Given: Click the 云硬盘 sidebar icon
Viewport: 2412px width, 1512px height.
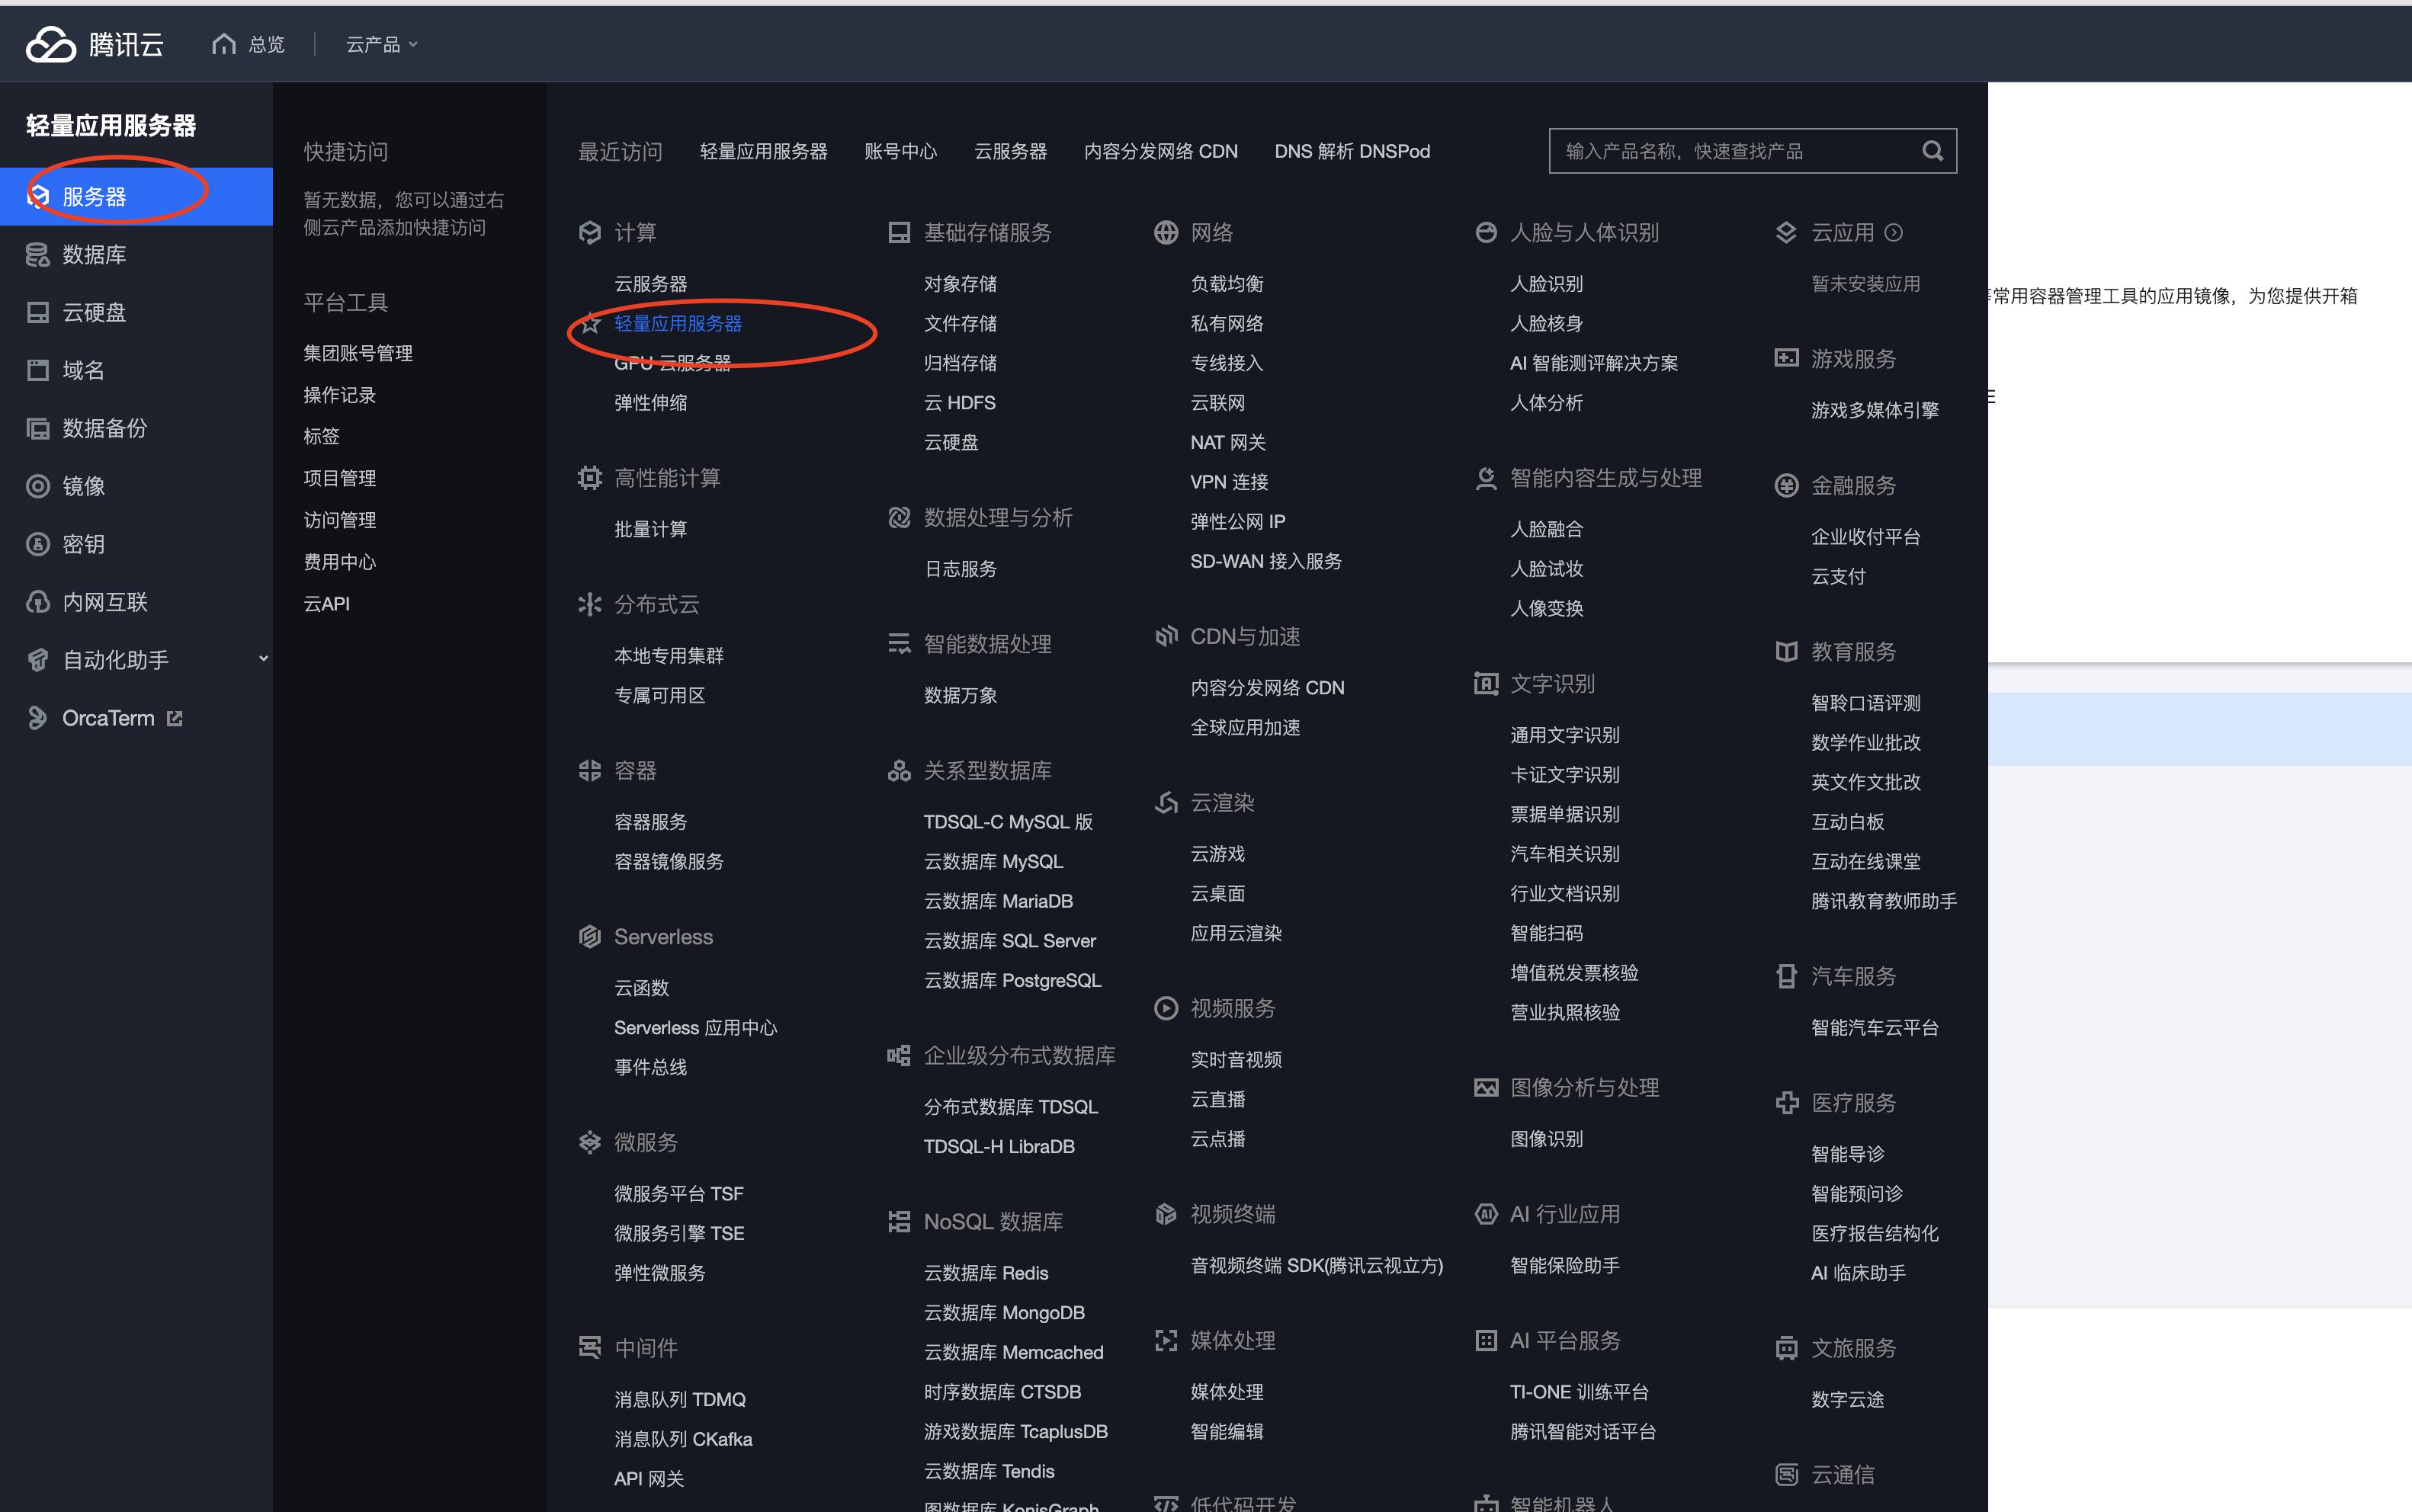Looking at the screenshot, I should click(x=38, y=312).
